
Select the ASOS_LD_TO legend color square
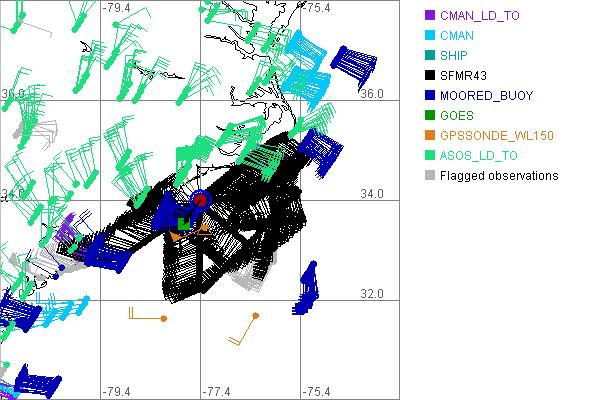point(430,155)
